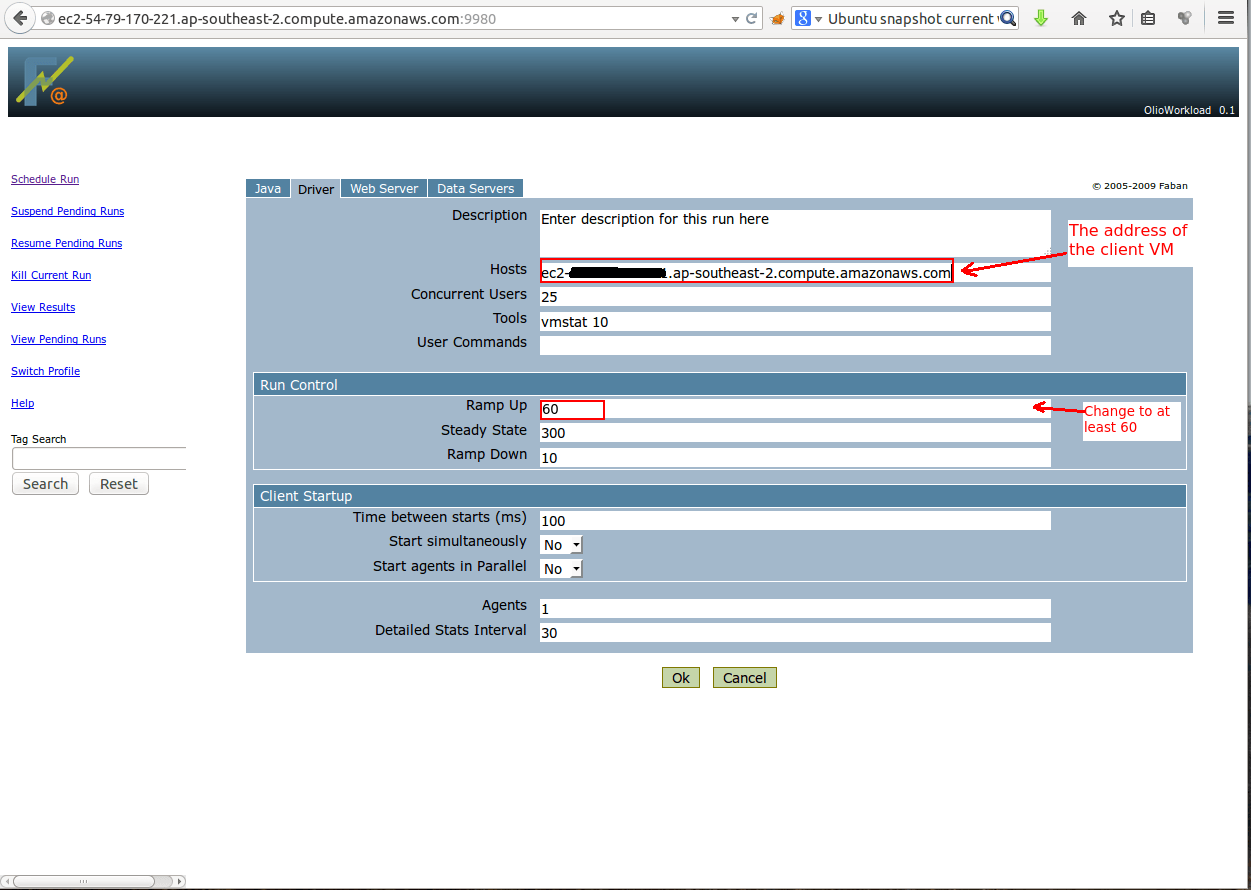Image resolution: width=1251 pixels, height=890 pixels.
Task: Select the Java configuration tab
Action: coord(267,188)
